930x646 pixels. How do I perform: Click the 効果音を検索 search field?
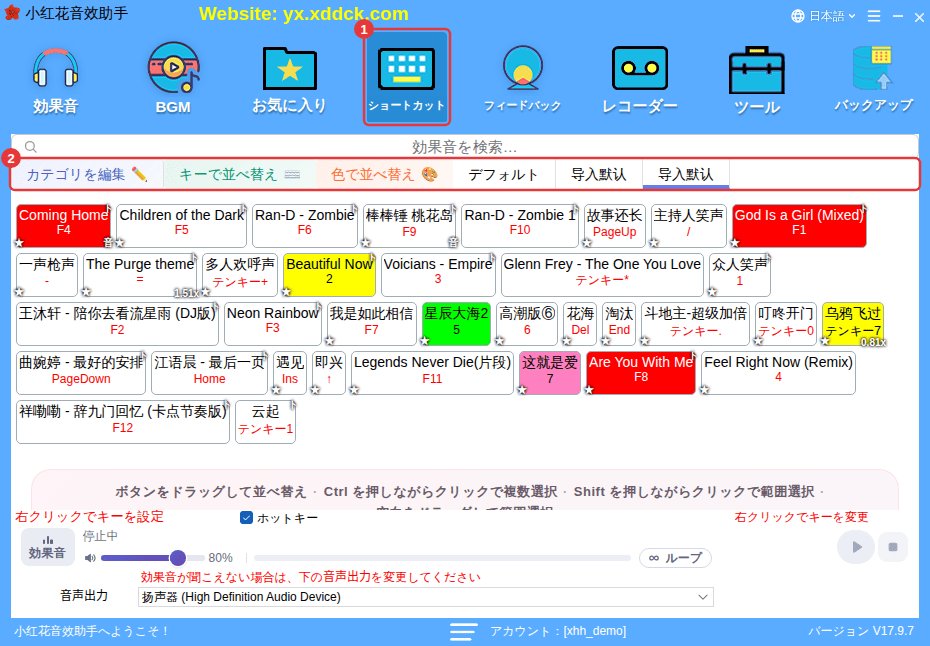(464, 147)
